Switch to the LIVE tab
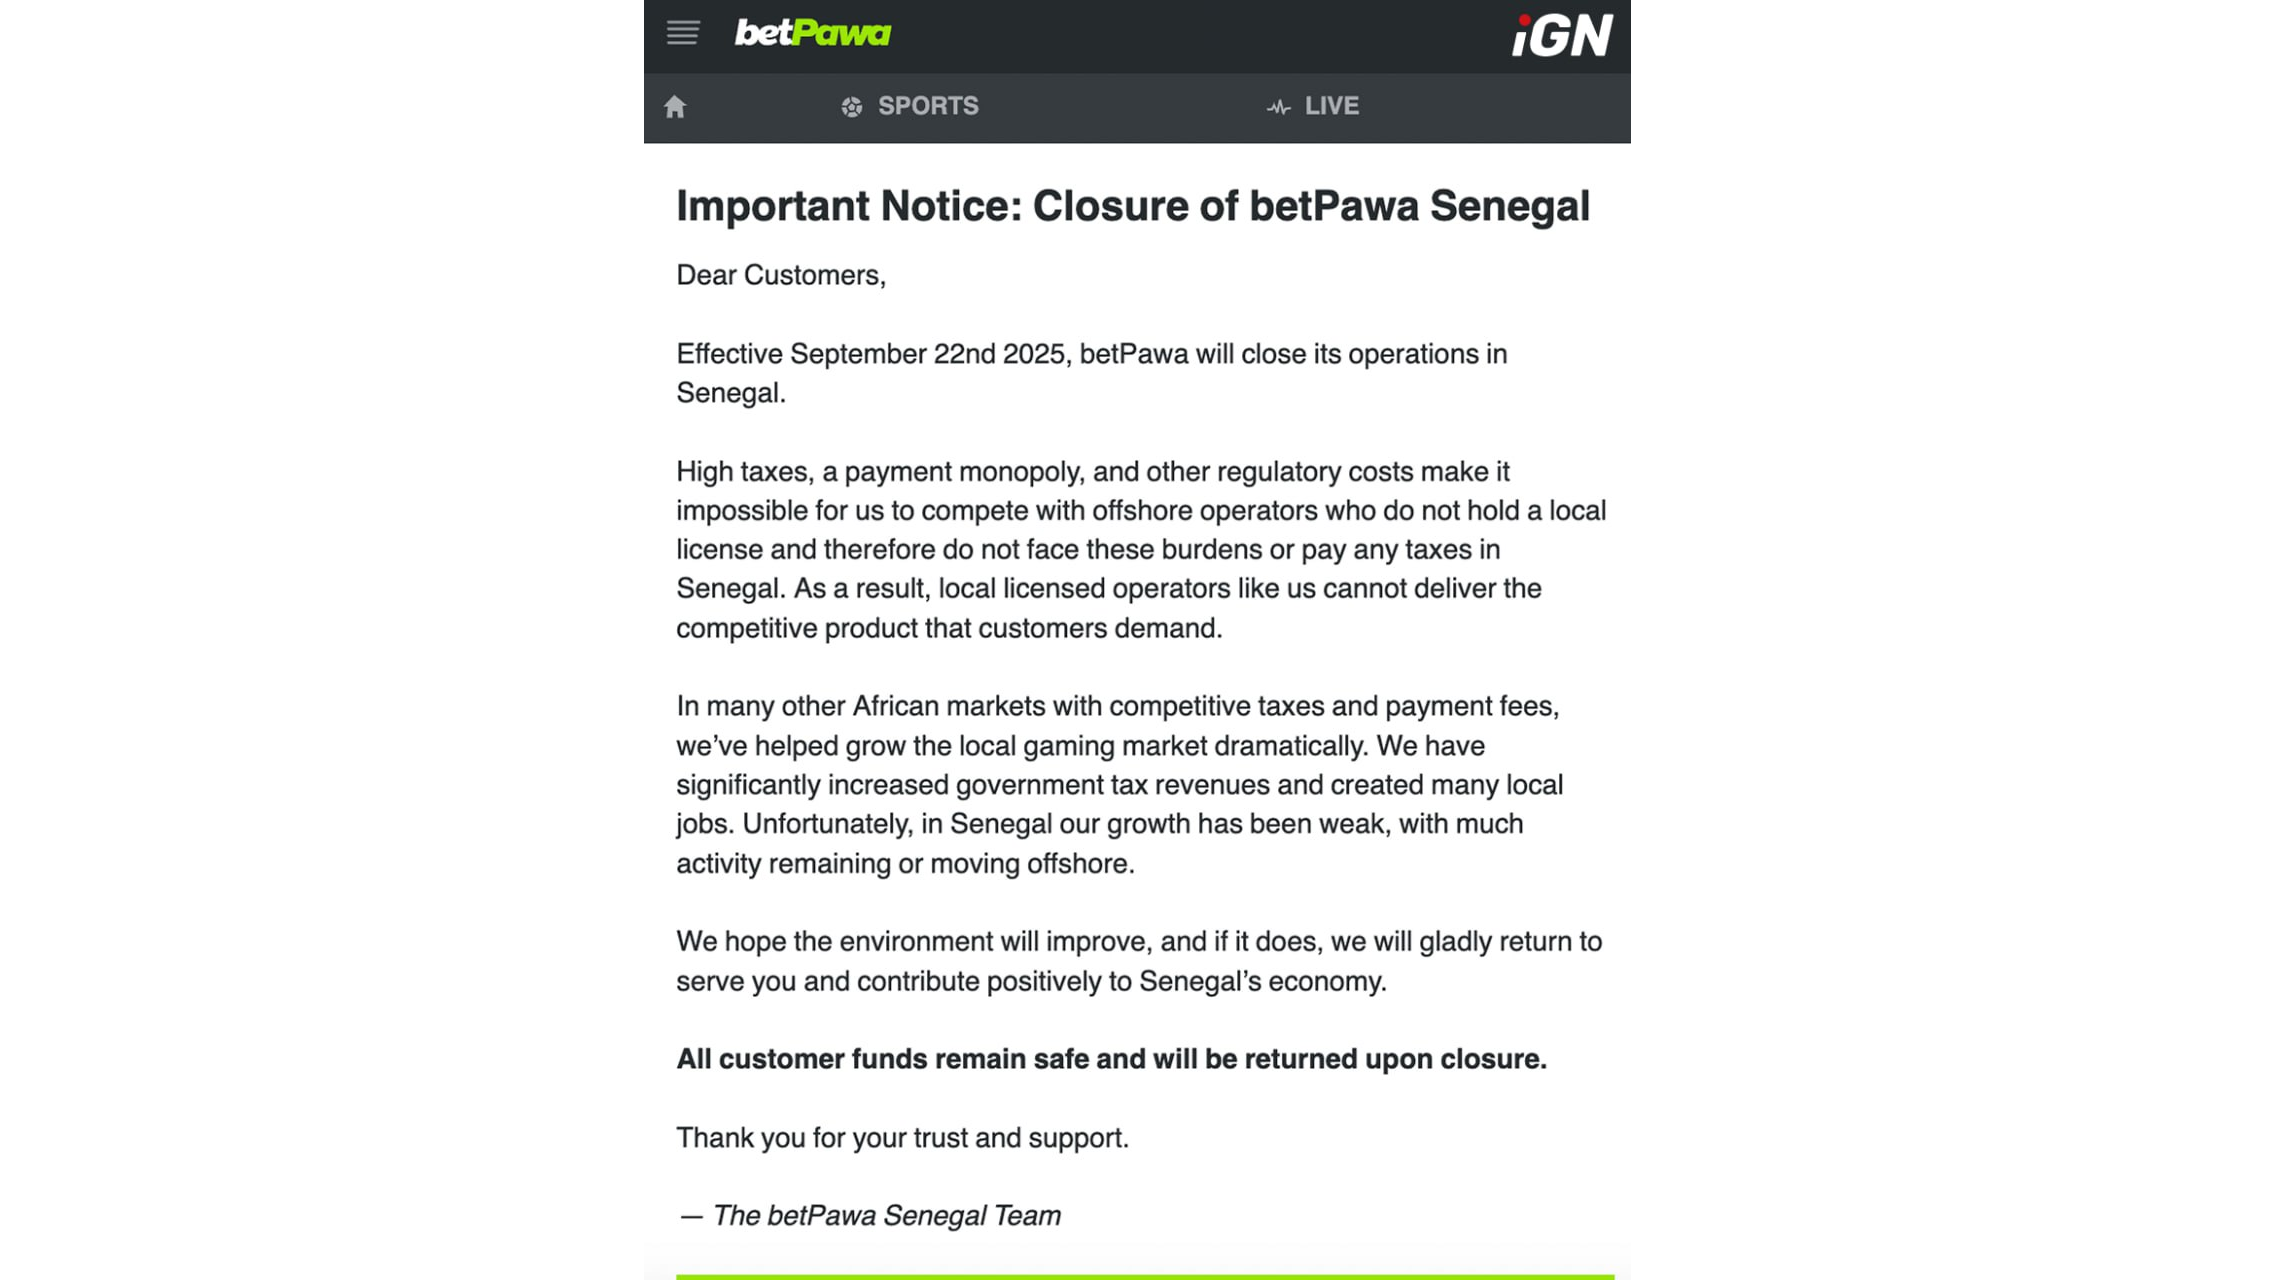Viewport: 2275px width, 1280px height. point(1331,106)
